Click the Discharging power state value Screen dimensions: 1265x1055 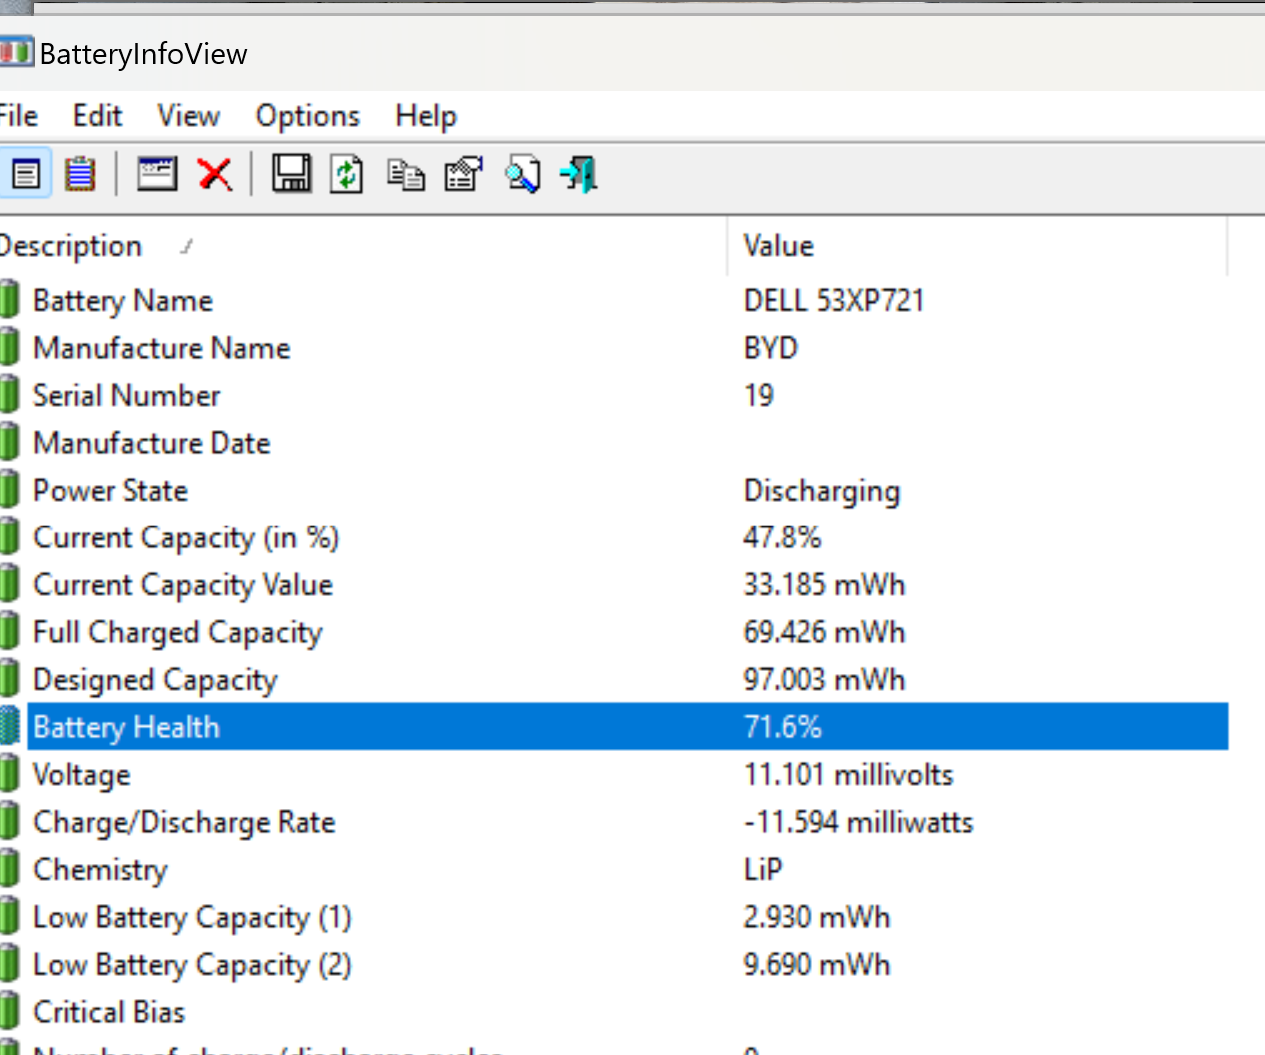click(822, 491)
